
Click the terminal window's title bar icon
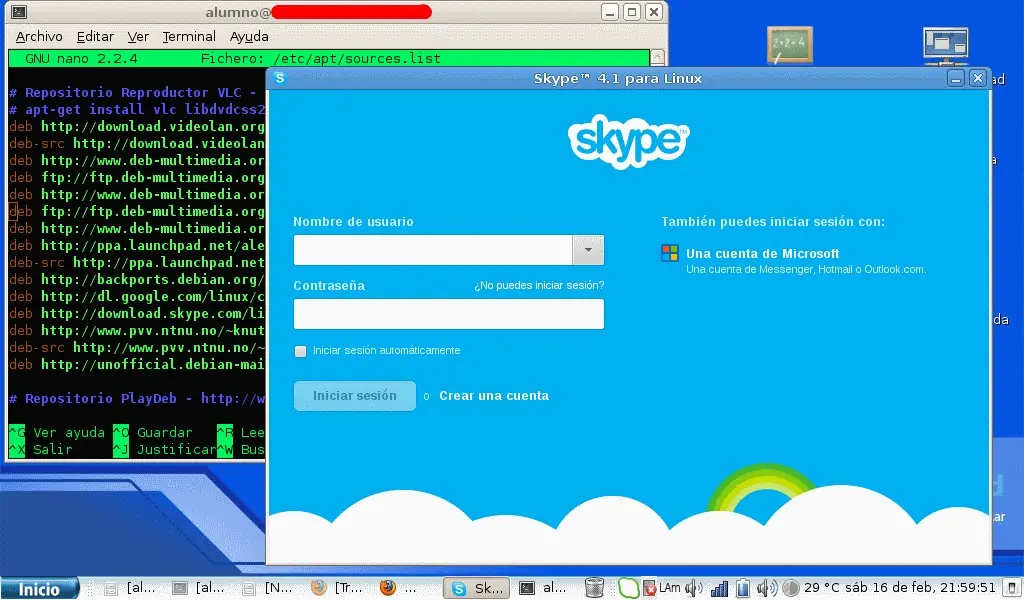point(19,12)
